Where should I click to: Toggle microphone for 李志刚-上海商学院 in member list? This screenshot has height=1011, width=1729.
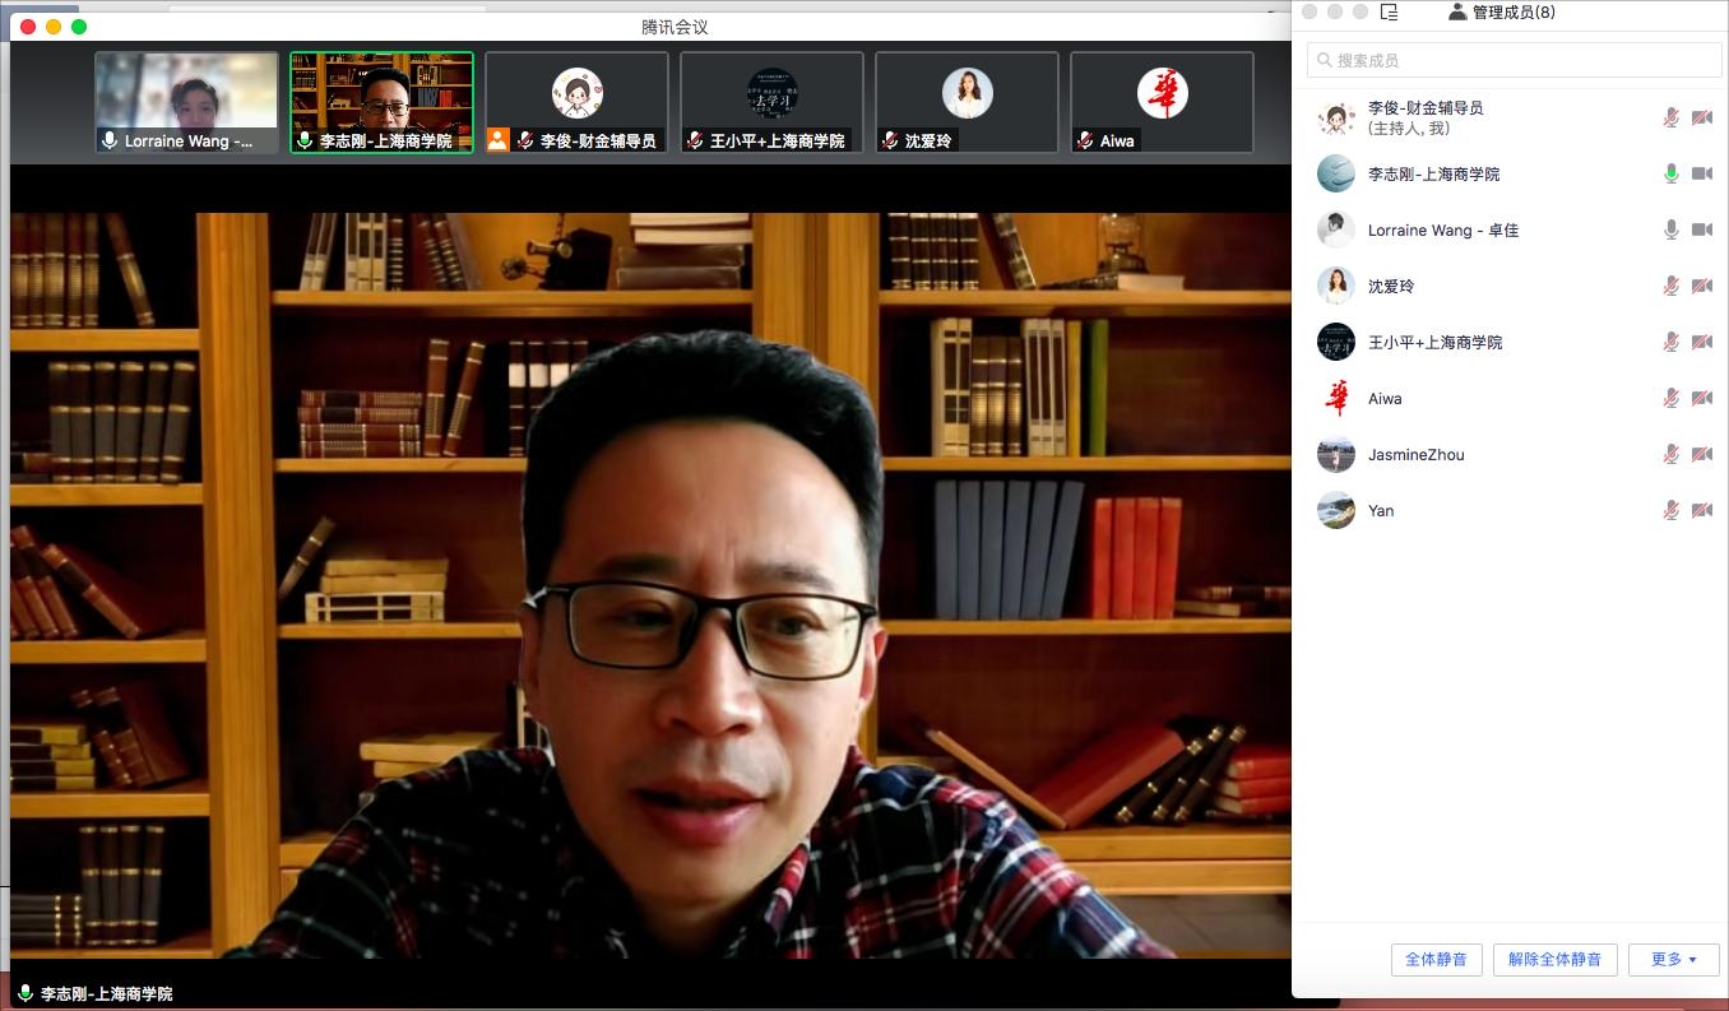pos(1670,174)
